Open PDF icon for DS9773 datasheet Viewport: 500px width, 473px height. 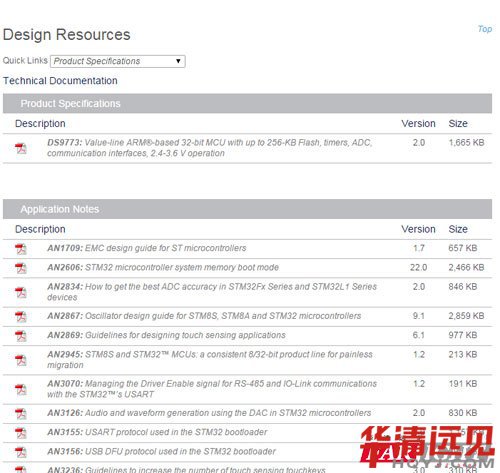click(21, 148)
